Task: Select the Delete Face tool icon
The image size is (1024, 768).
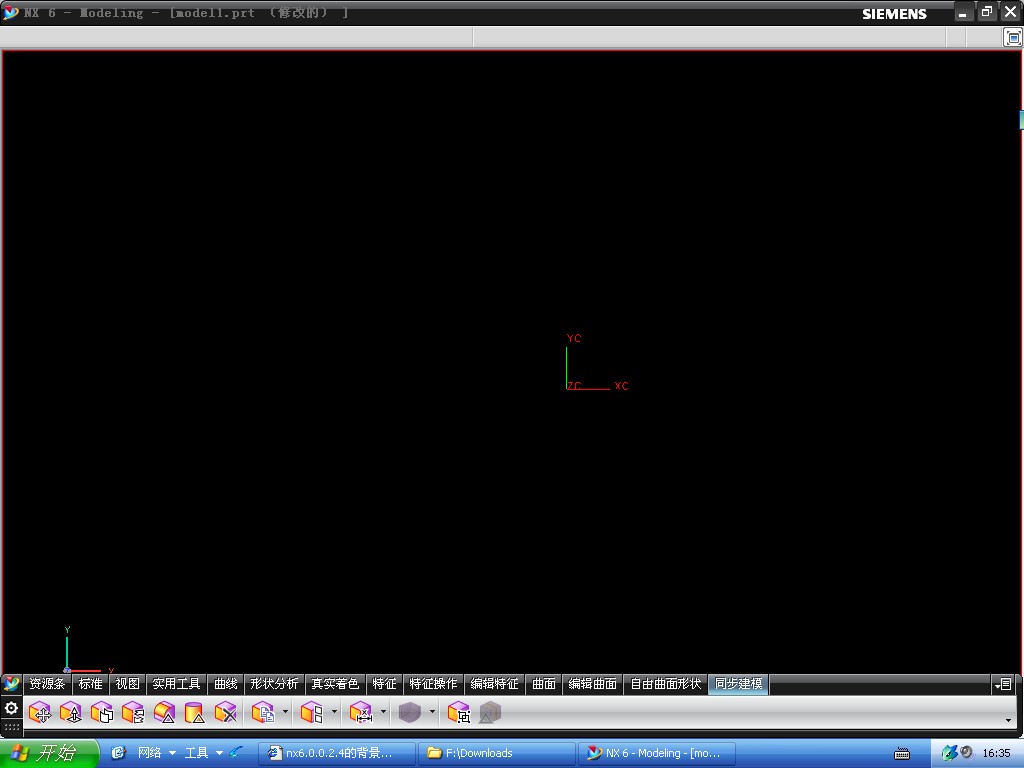Action: tap(225, 712)
